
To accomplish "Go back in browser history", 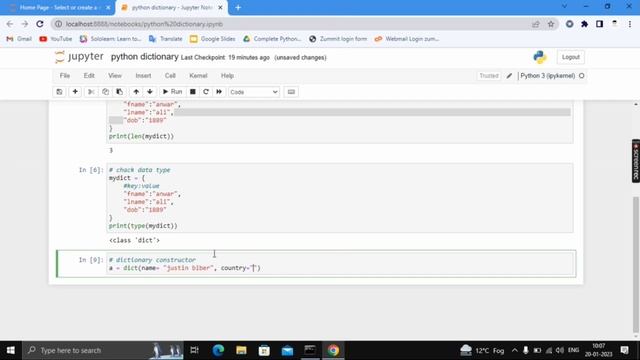I will pyautogui.click(x=10, y=24).
